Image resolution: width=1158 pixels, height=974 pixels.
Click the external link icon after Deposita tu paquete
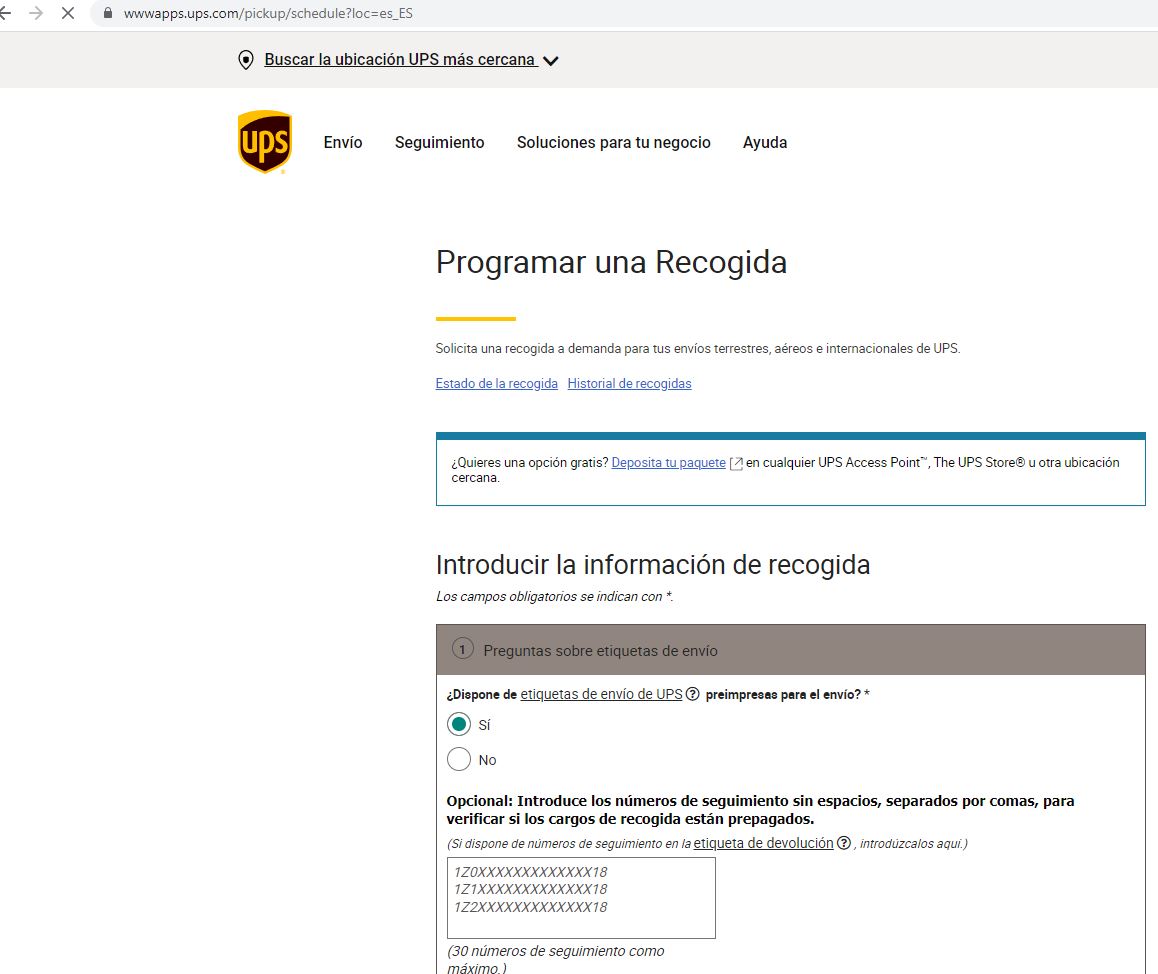point(736,463)
